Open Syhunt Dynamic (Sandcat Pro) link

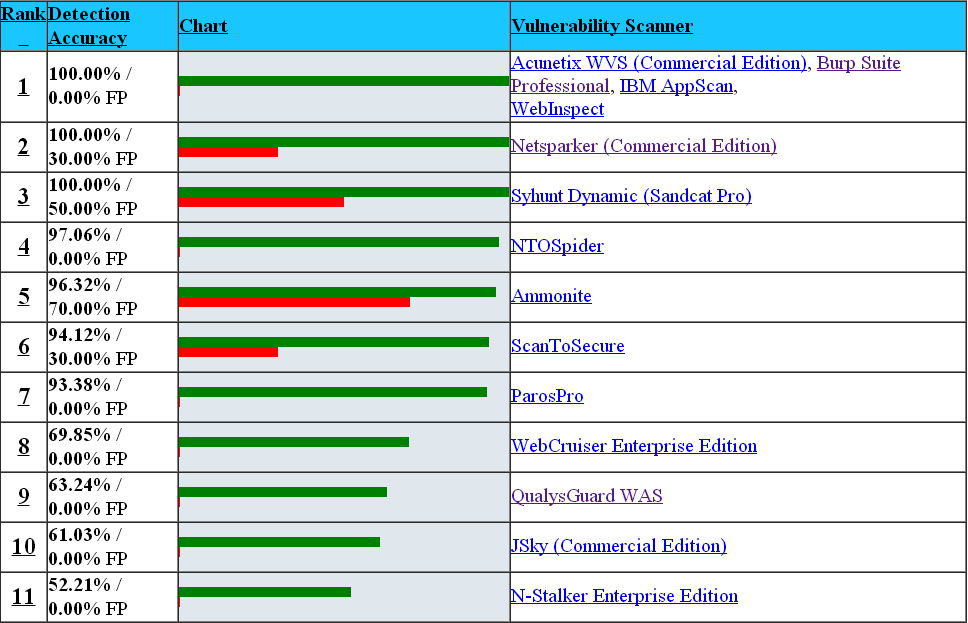(x=631, y=196)
